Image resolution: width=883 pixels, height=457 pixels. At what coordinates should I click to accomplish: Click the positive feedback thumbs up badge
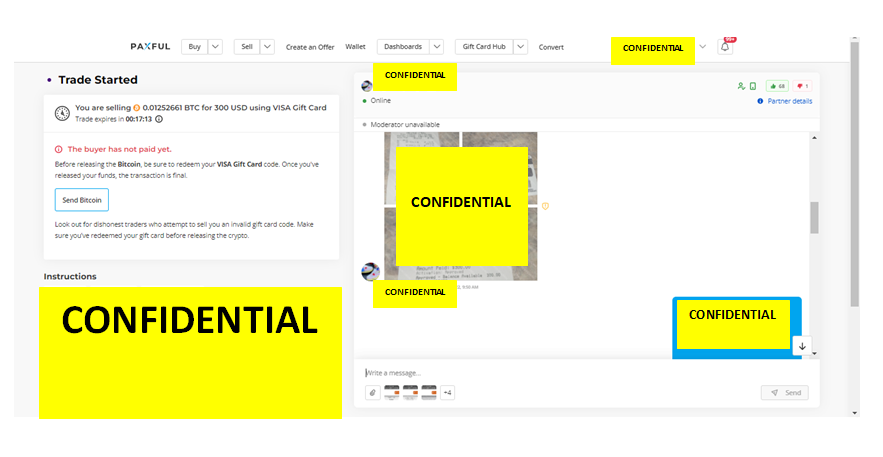777,86
